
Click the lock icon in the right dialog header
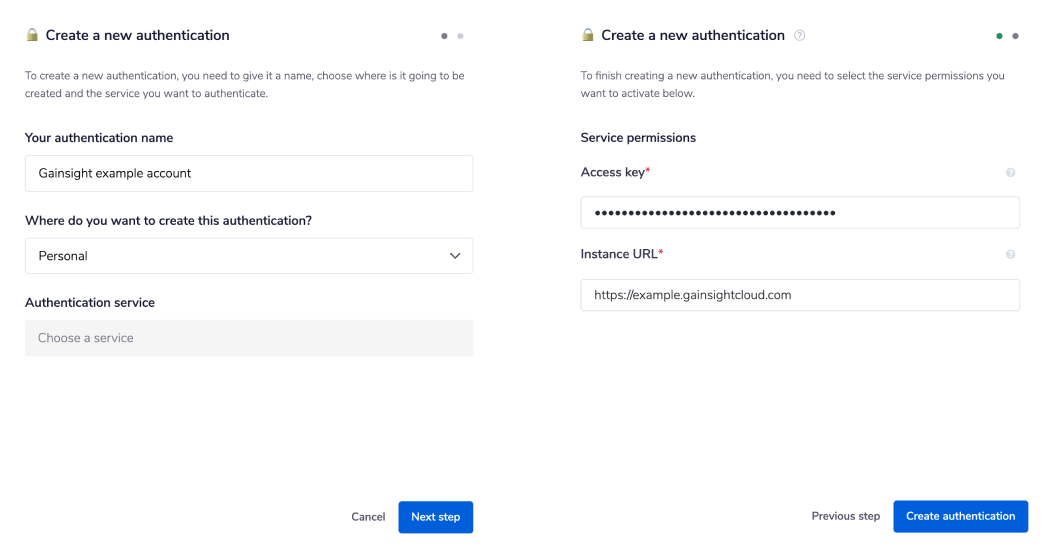(x=588, y=35)
